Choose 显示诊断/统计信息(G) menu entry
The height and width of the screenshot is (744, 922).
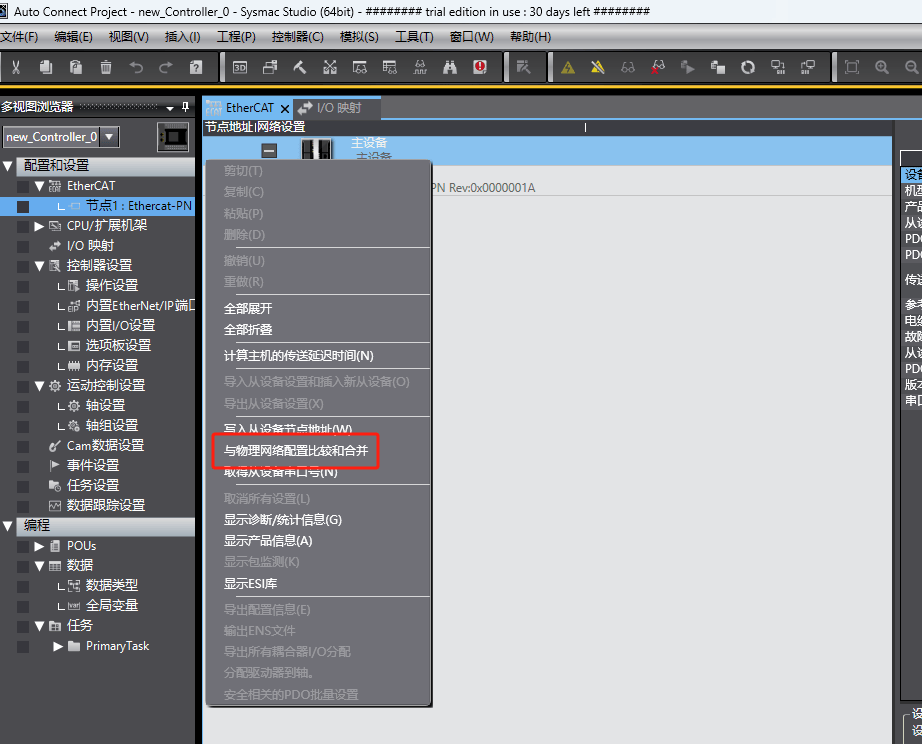pos(283,520)
